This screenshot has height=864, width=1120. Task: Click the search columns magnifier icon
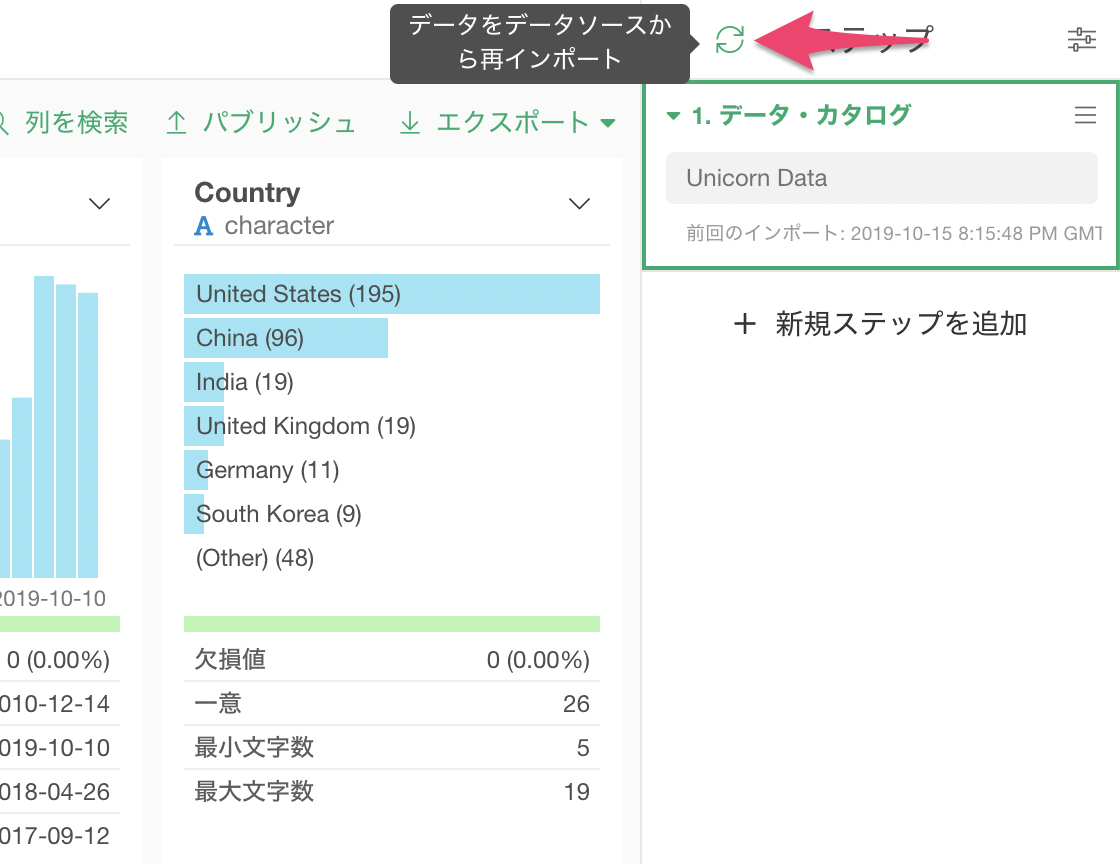pos(4,124)
